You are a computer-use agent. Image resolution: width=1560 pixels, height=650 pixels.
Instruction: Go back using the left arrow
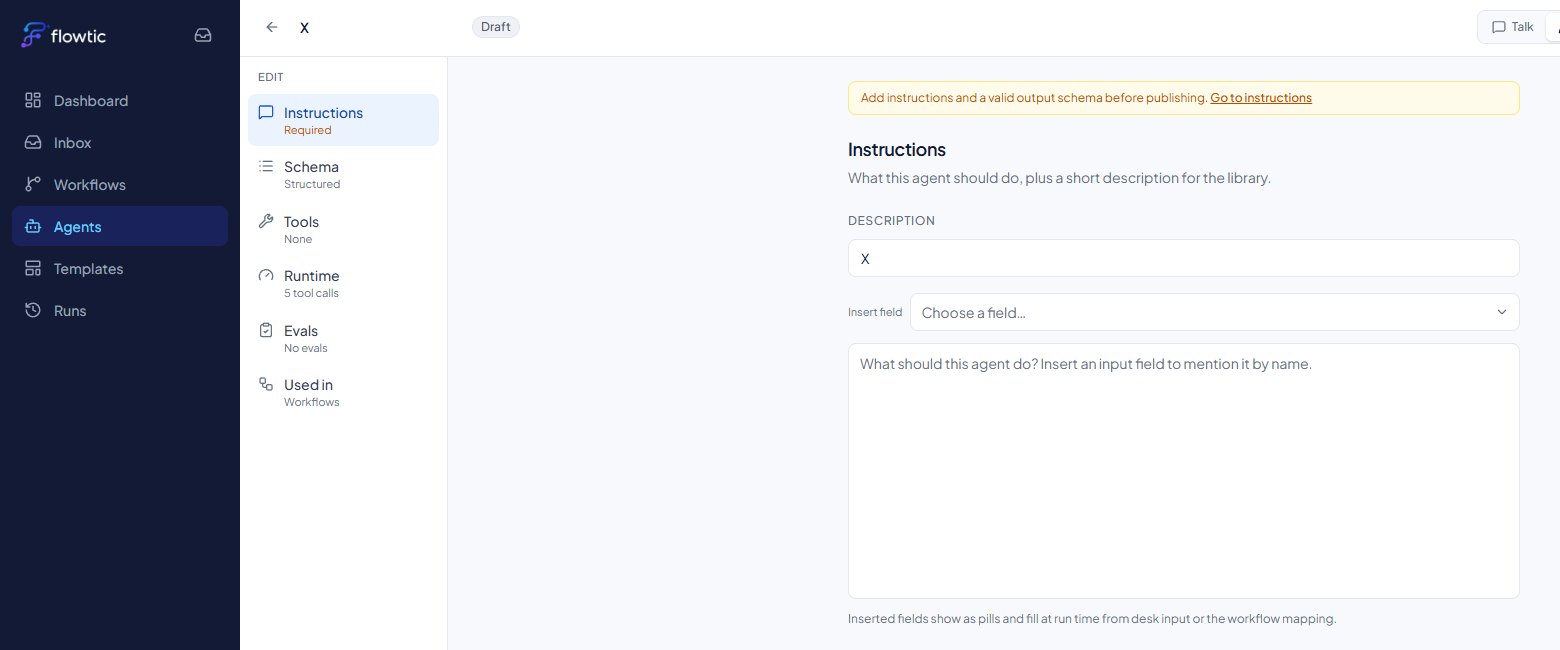point(271,27)
